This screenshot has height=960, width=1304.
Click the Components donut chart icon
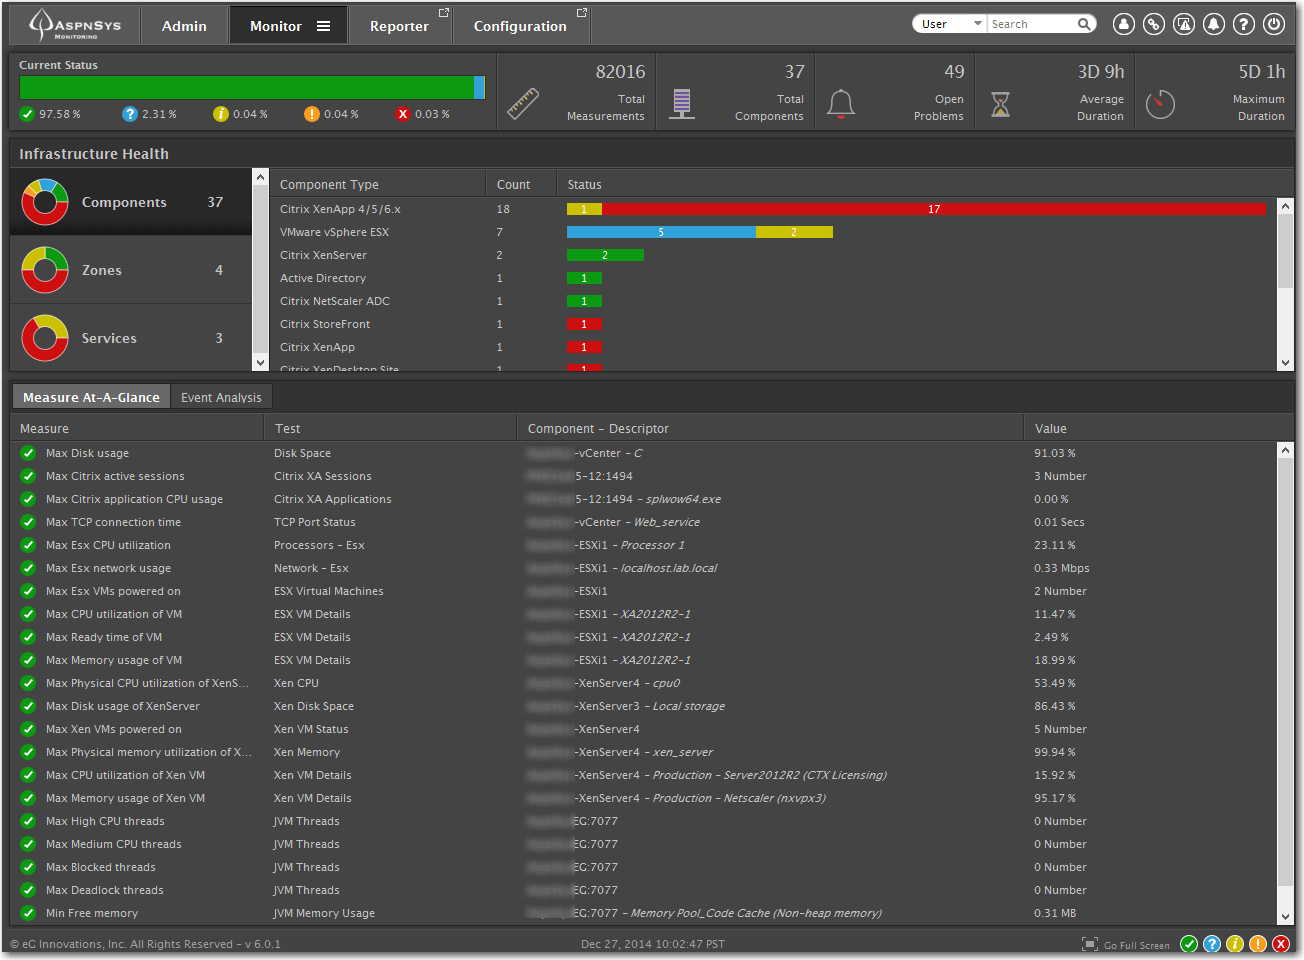click(45, 202)
